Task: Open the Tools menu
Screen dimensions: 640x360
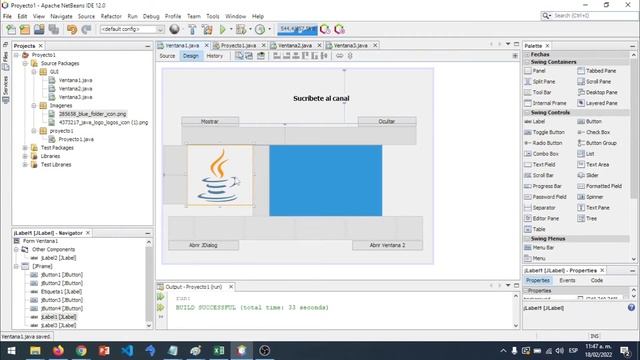Action: (213, 16)
